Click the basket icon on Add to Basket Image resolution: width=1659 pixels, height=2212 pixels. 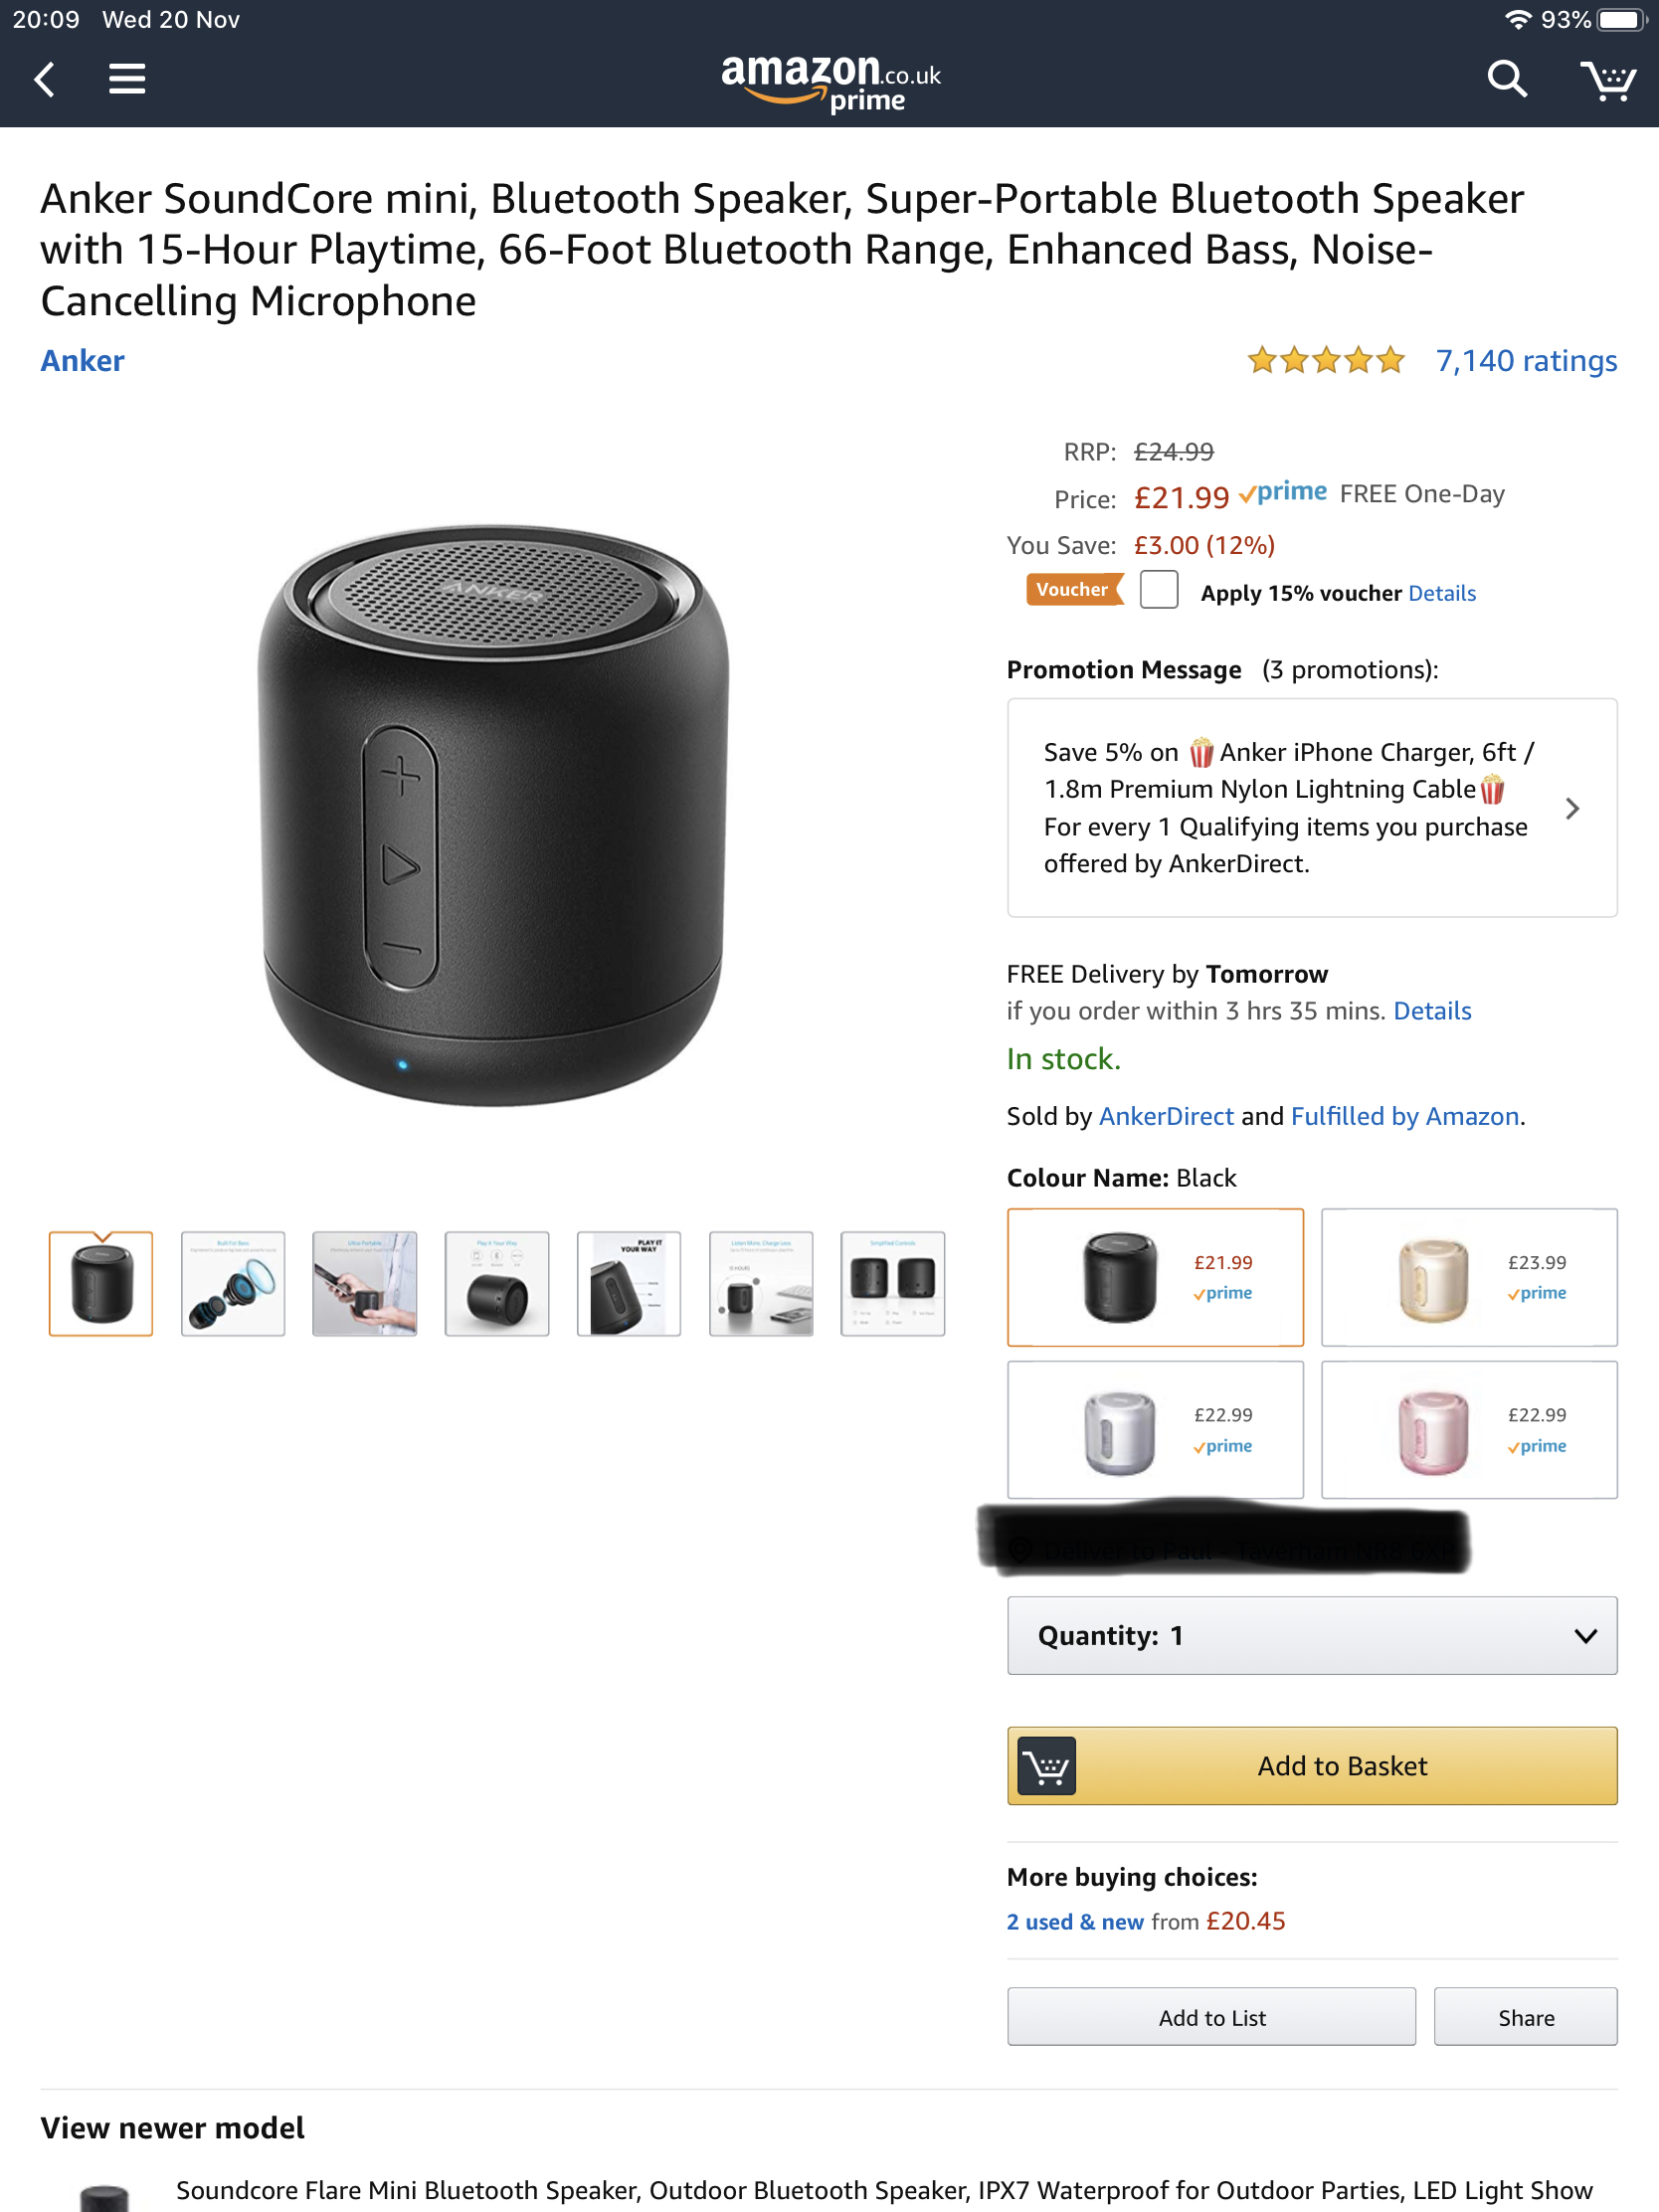[x=1046, y=1766]
